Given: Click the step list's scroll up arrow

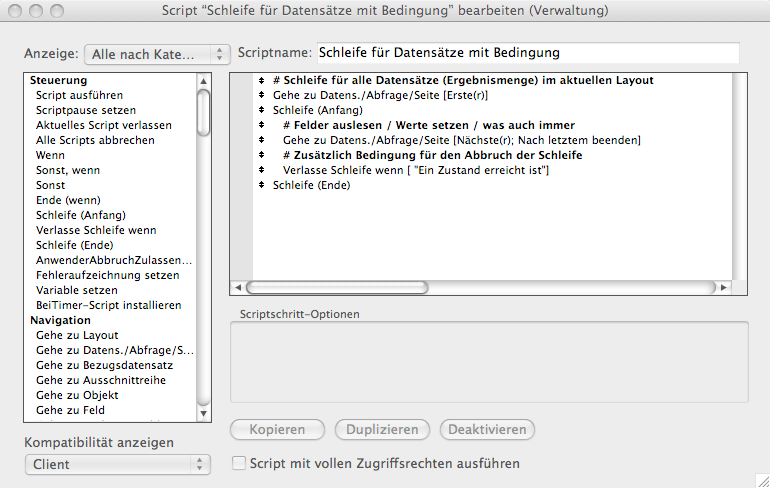Looking at the screenshot, I should [x=204, y=80].
